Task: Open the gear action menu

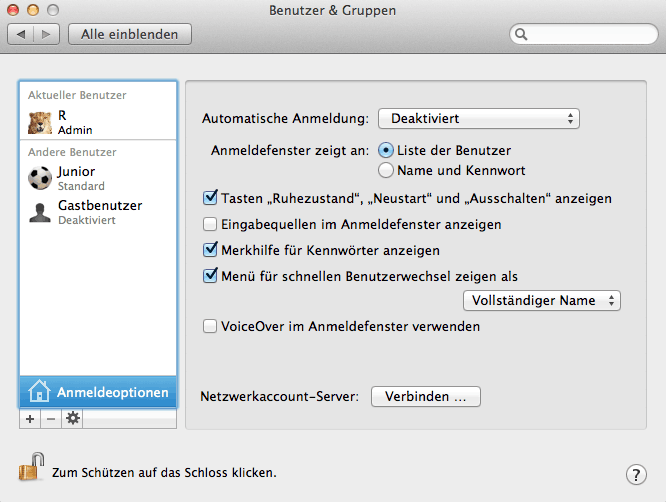Action: coord(72,419)
